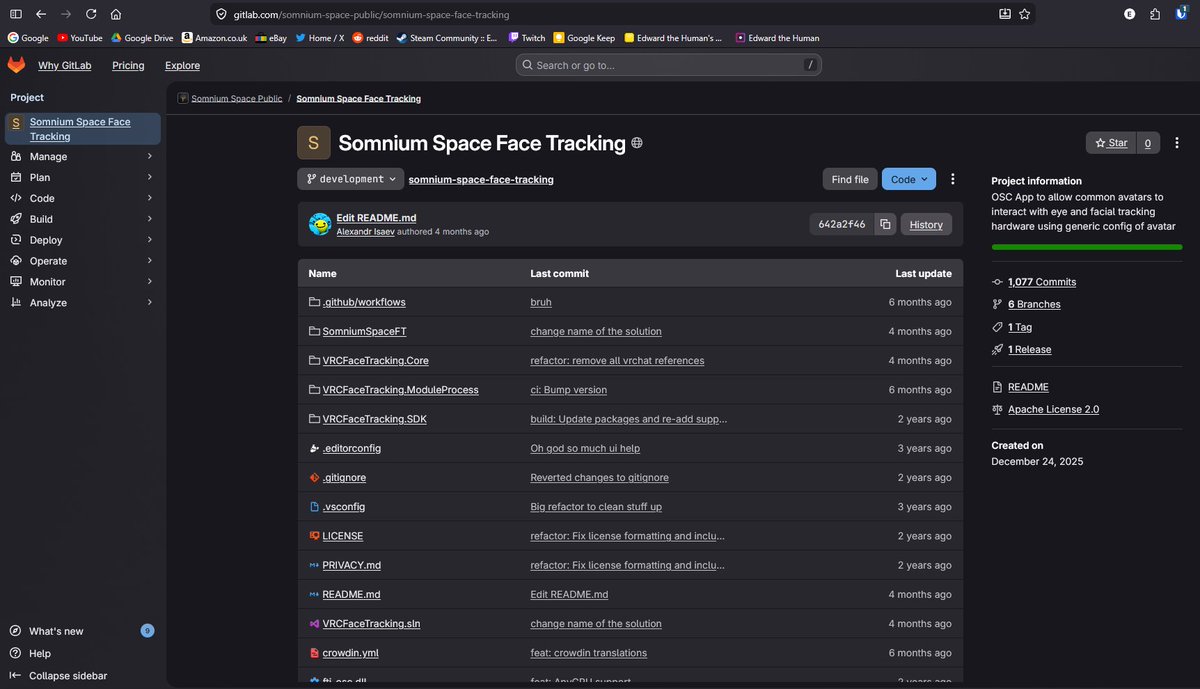Image resolution: width=1200 pixels, height=689 pixels.
Task: Open the 6 Branches link
Action: [1034, 304]
